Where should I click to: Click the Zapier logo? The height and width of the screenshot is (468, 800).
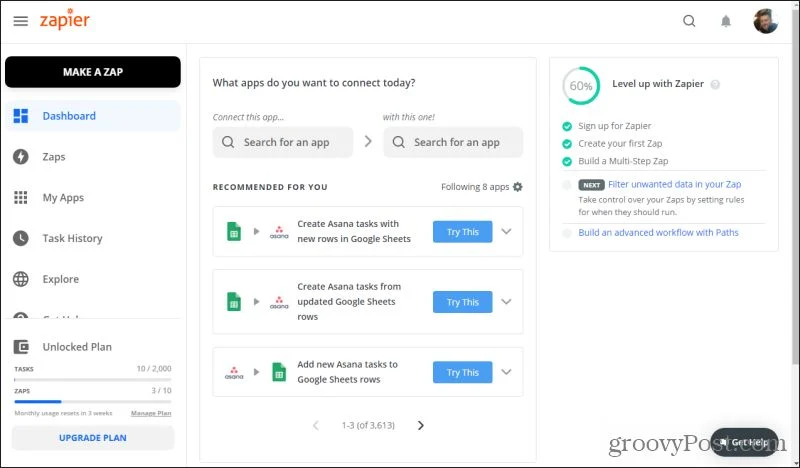(x=64, y=21)
